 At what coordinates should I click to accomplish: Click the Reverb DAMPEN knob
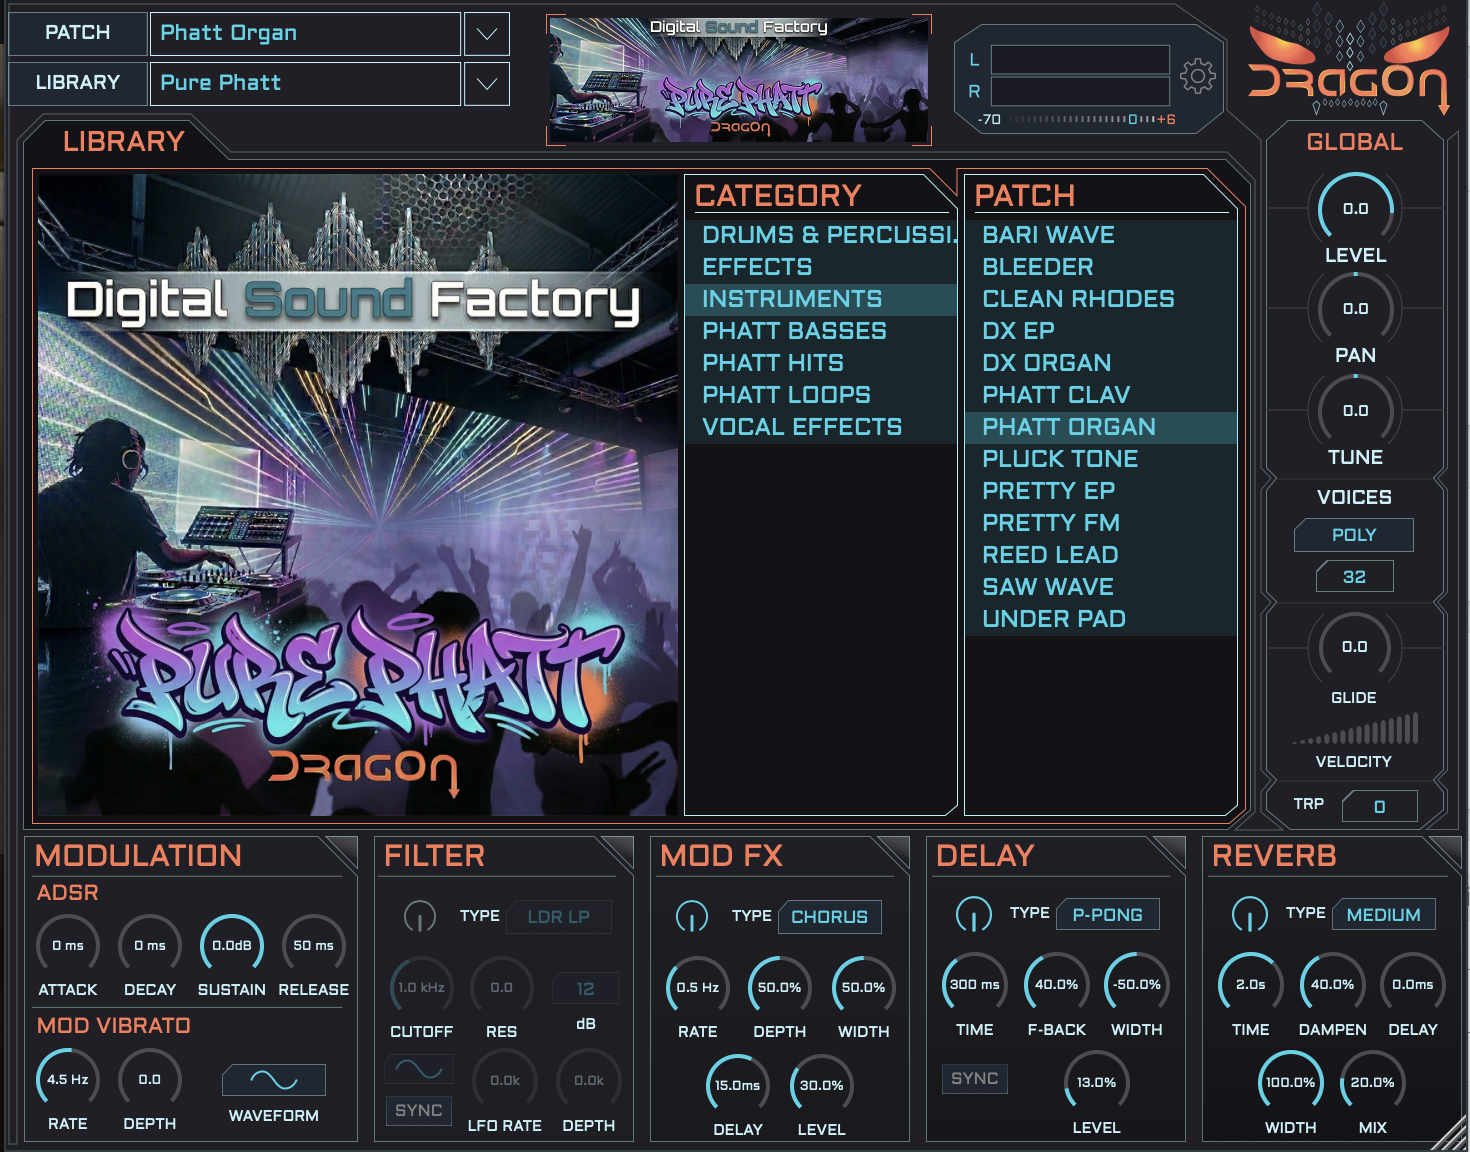(1333, 985)
